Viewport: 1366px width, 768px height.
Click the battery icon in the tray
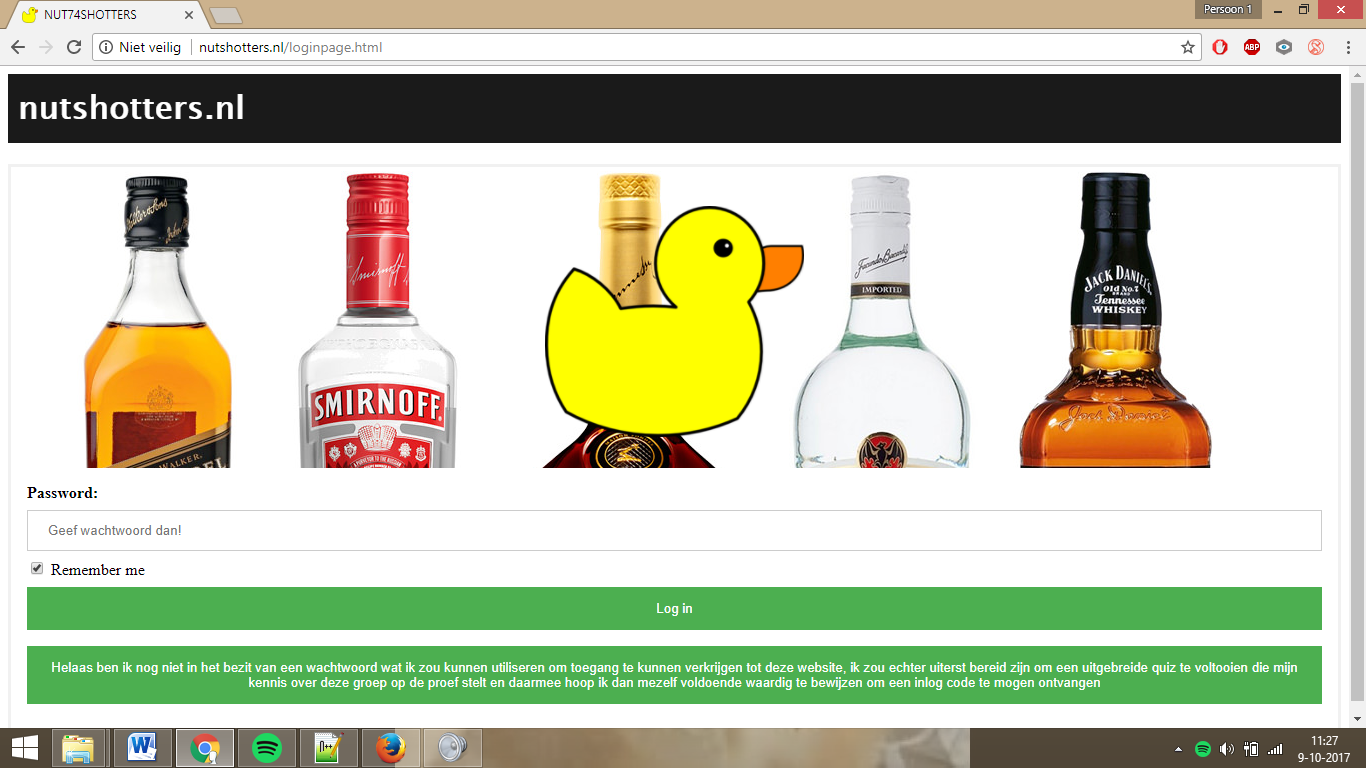pyautogui.click(x=1251, y=748)
